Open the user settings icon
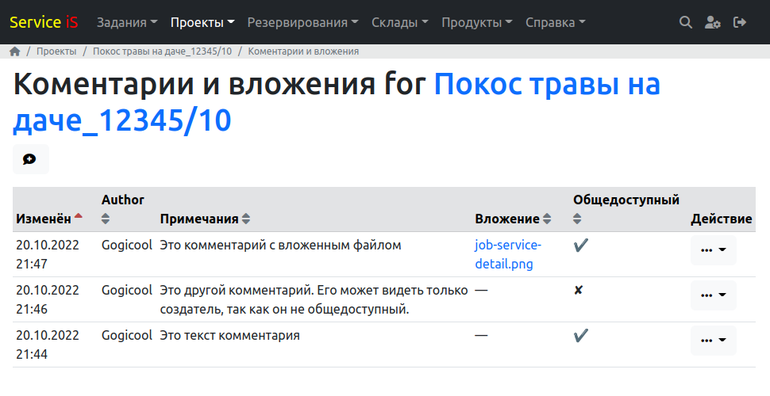 [x=713, y=22]
